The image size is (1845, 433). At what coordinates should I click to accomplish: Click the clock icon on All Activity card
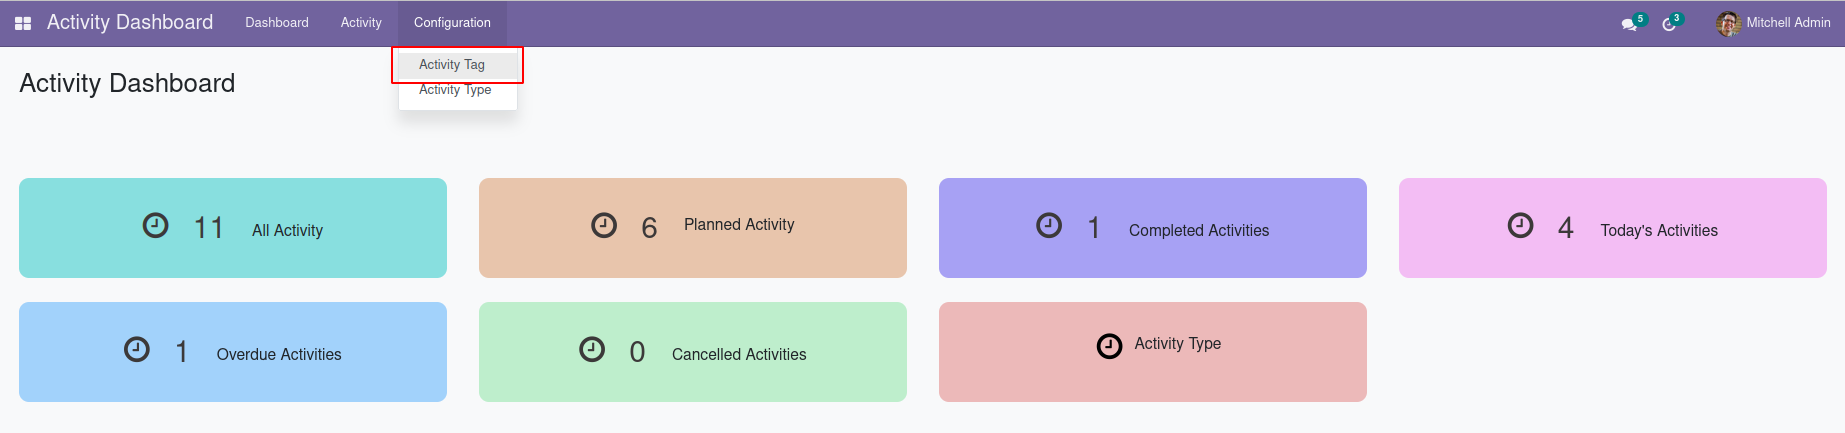[x=156, y=226]
